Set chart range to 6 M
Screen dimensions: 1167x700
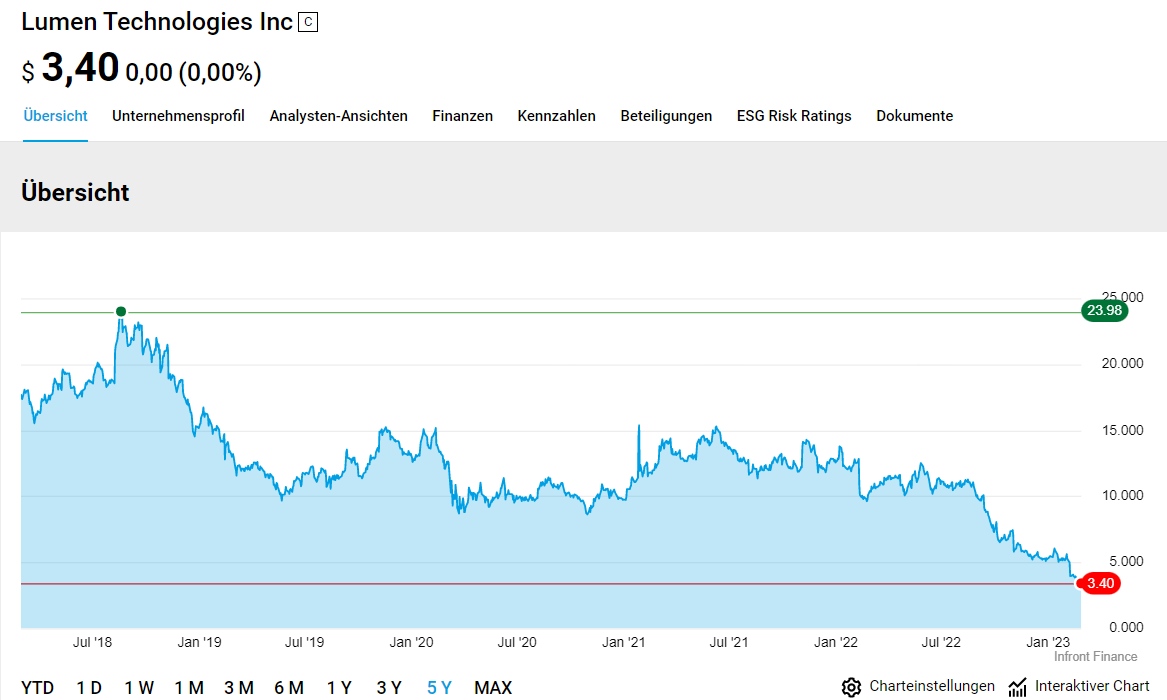pyautogui.click(x=289, y=688)
